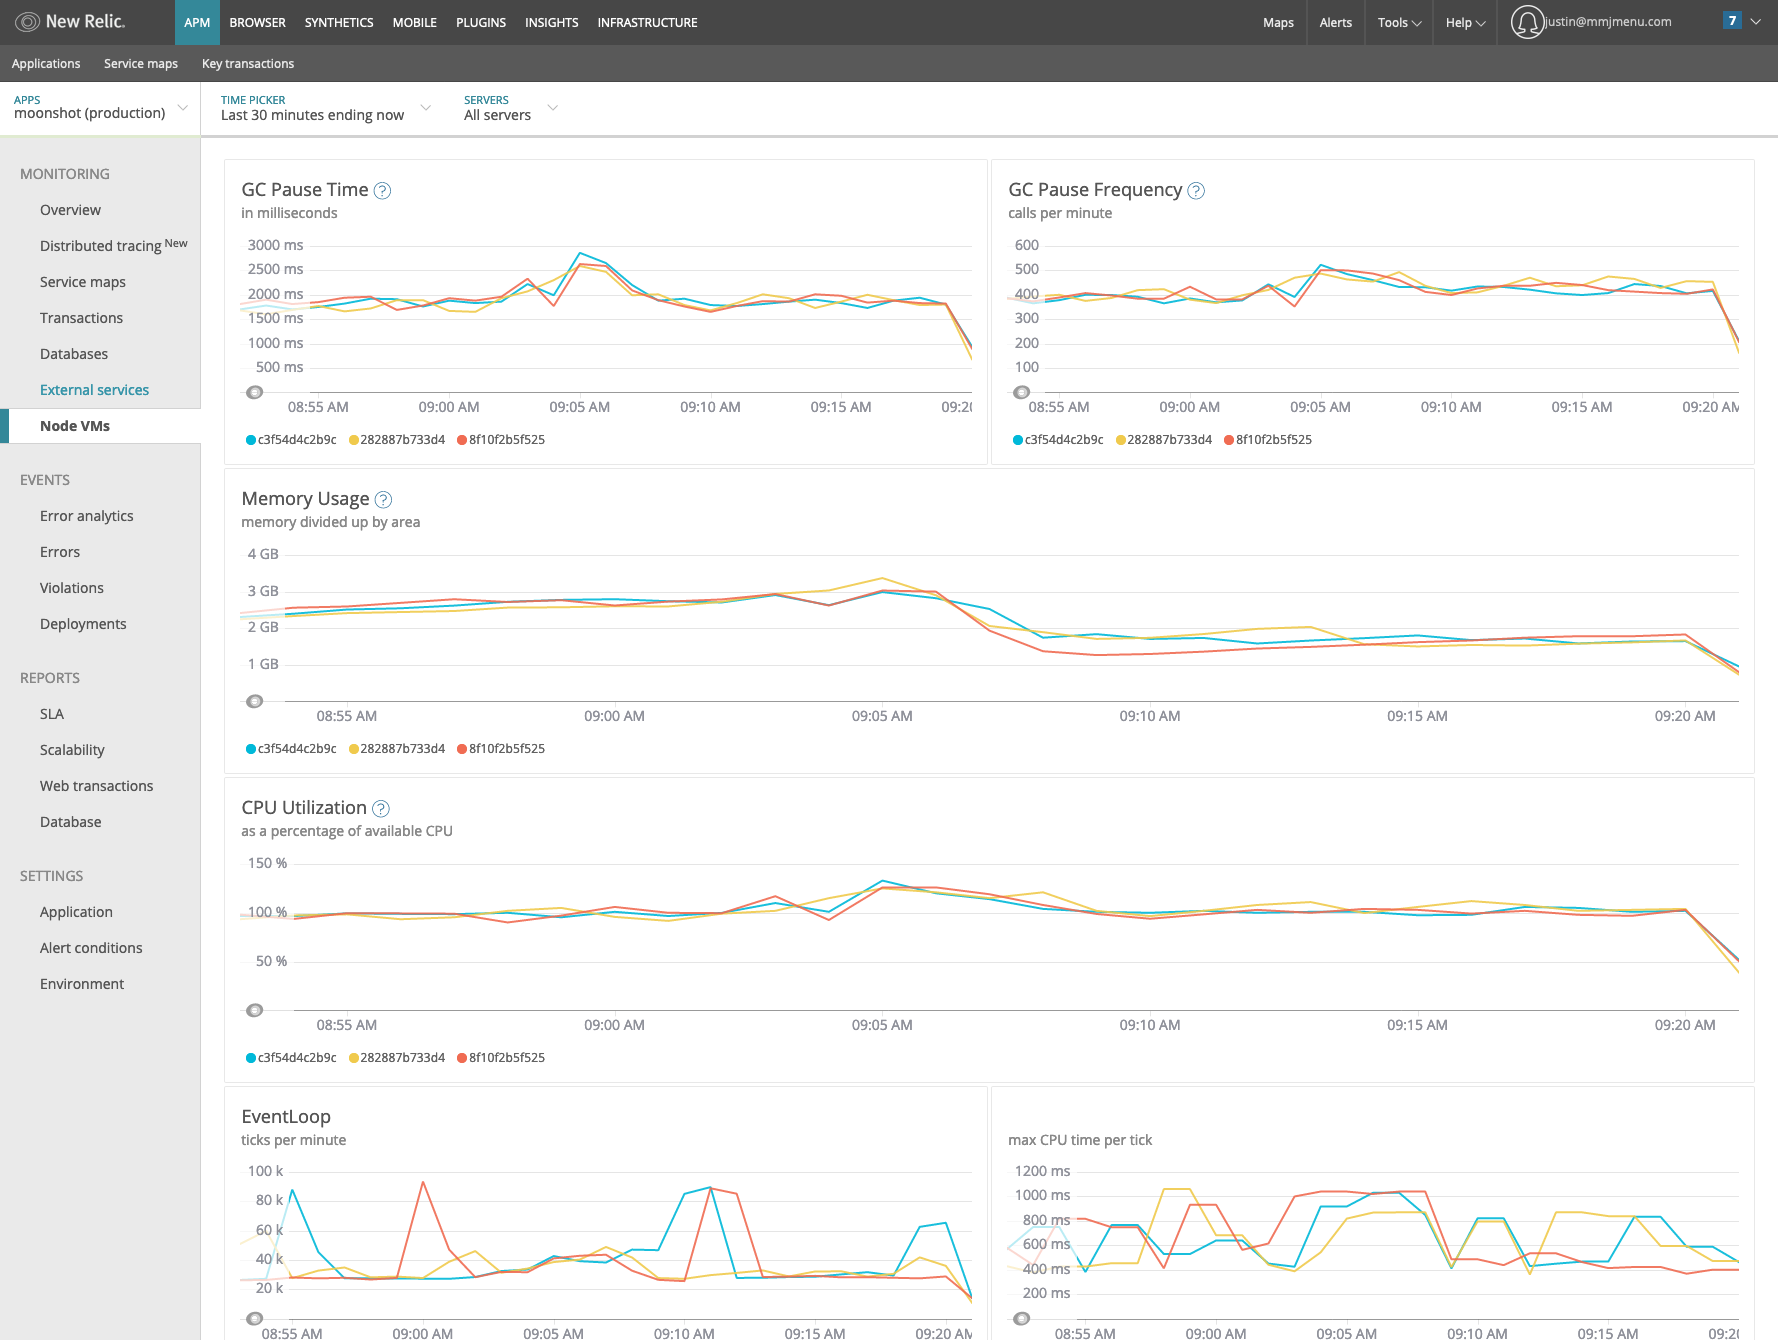Click the zero marker on Memory Usage chart
Screen dimensions: 1778x1340
tap(255, 701)
